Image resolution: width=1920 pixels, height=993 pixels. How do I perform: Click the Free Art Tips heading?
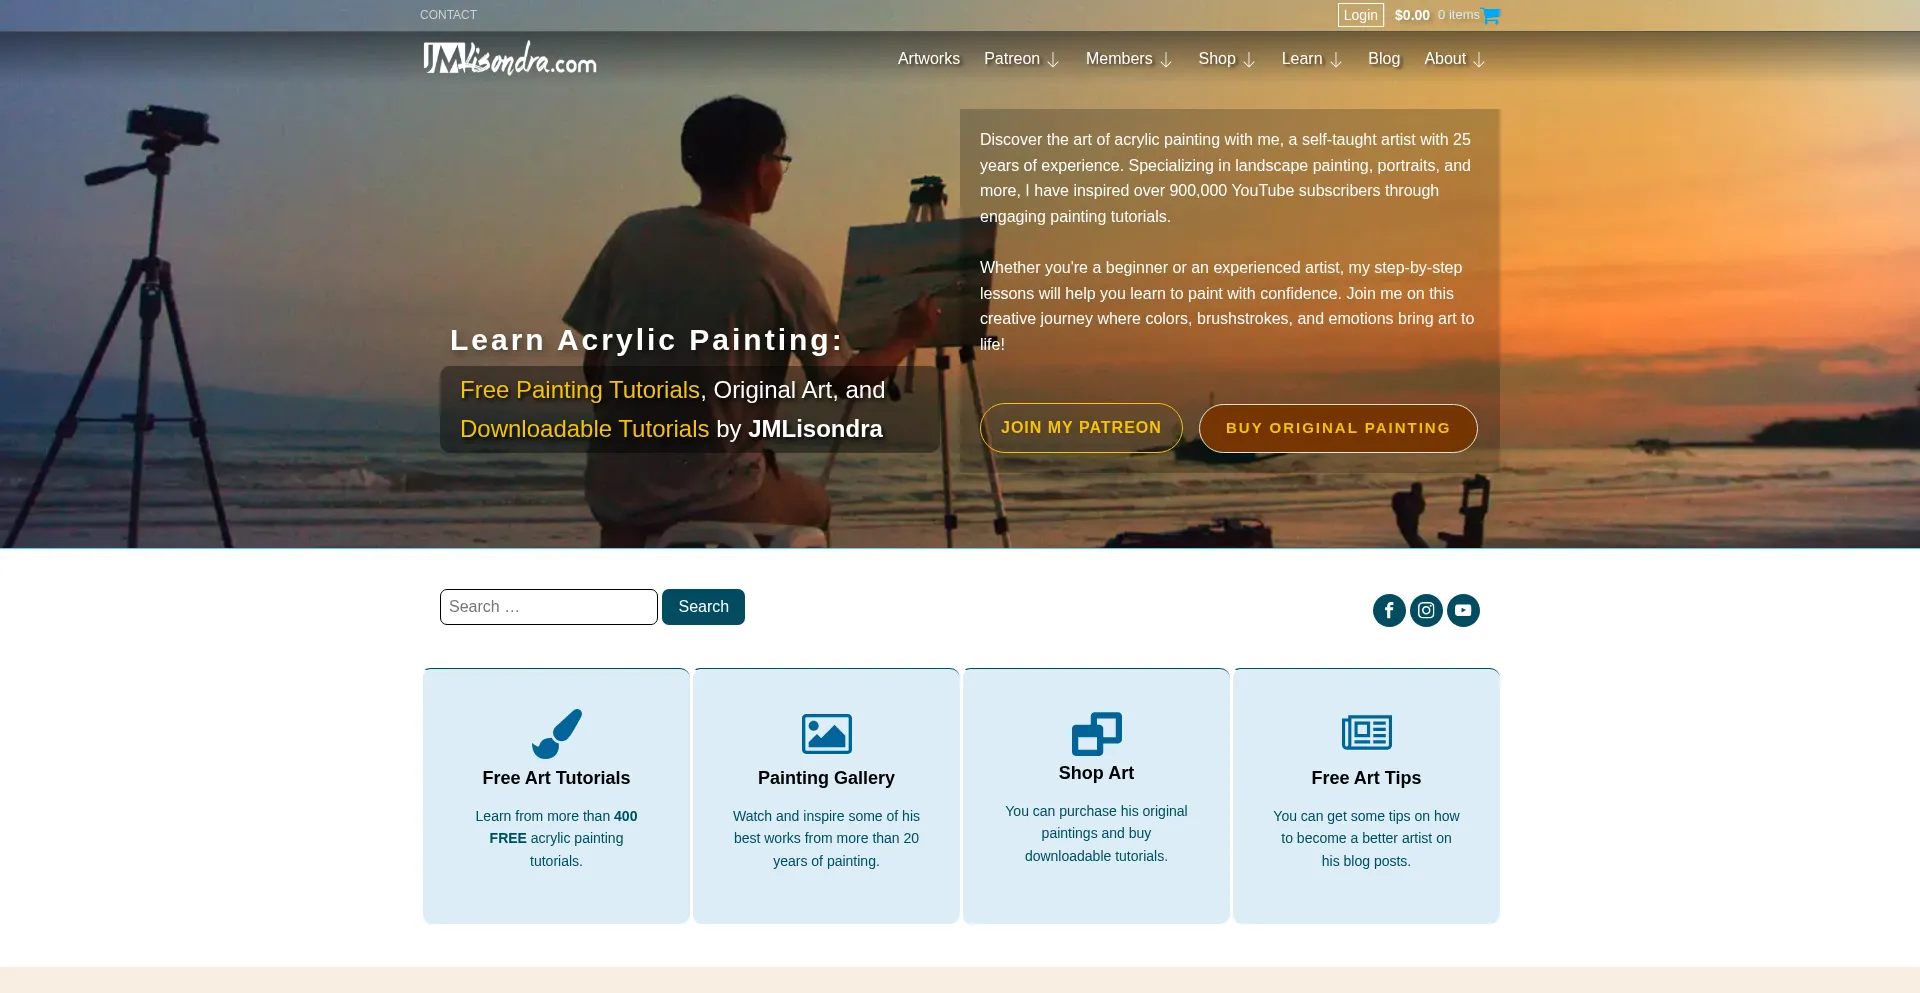1366,778
